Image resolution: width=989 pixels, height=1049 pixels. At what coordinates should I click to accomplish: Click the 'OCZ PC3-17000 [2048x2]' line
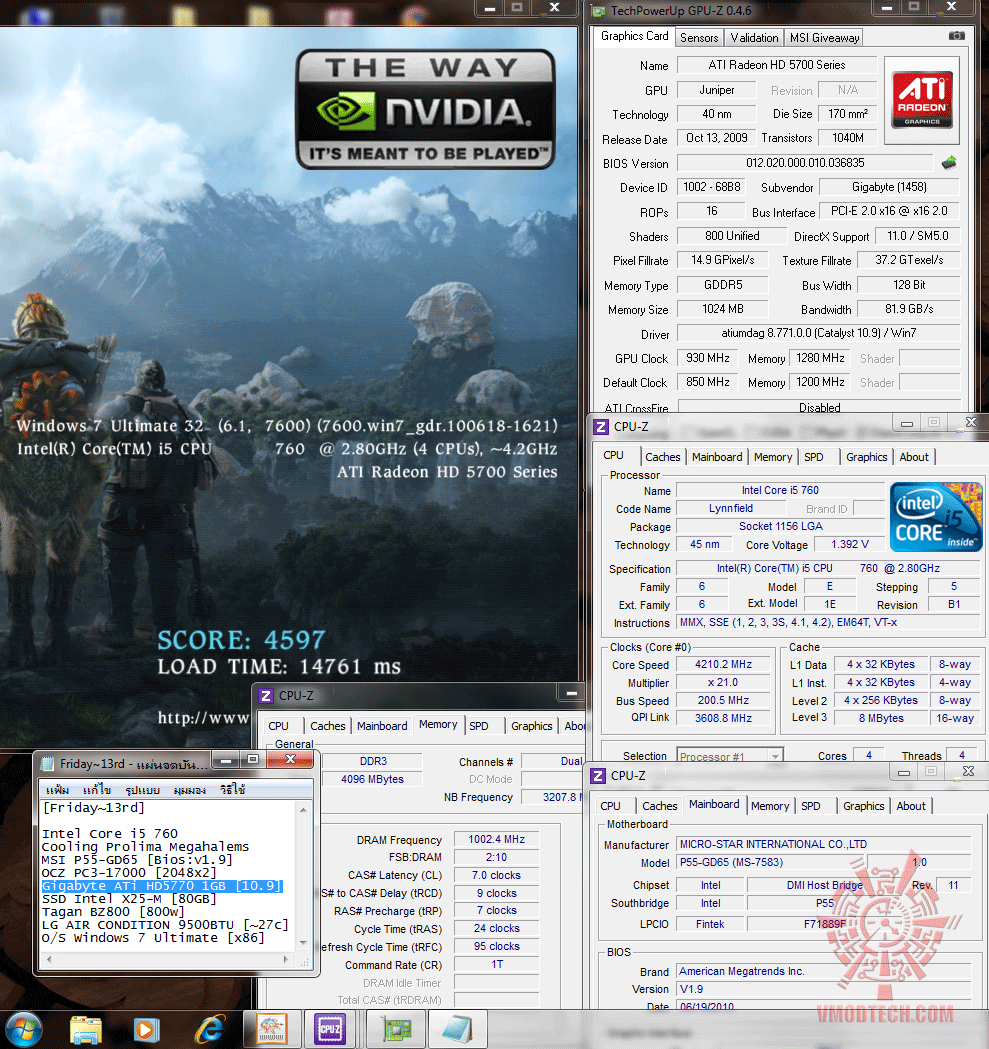(129, 872)
